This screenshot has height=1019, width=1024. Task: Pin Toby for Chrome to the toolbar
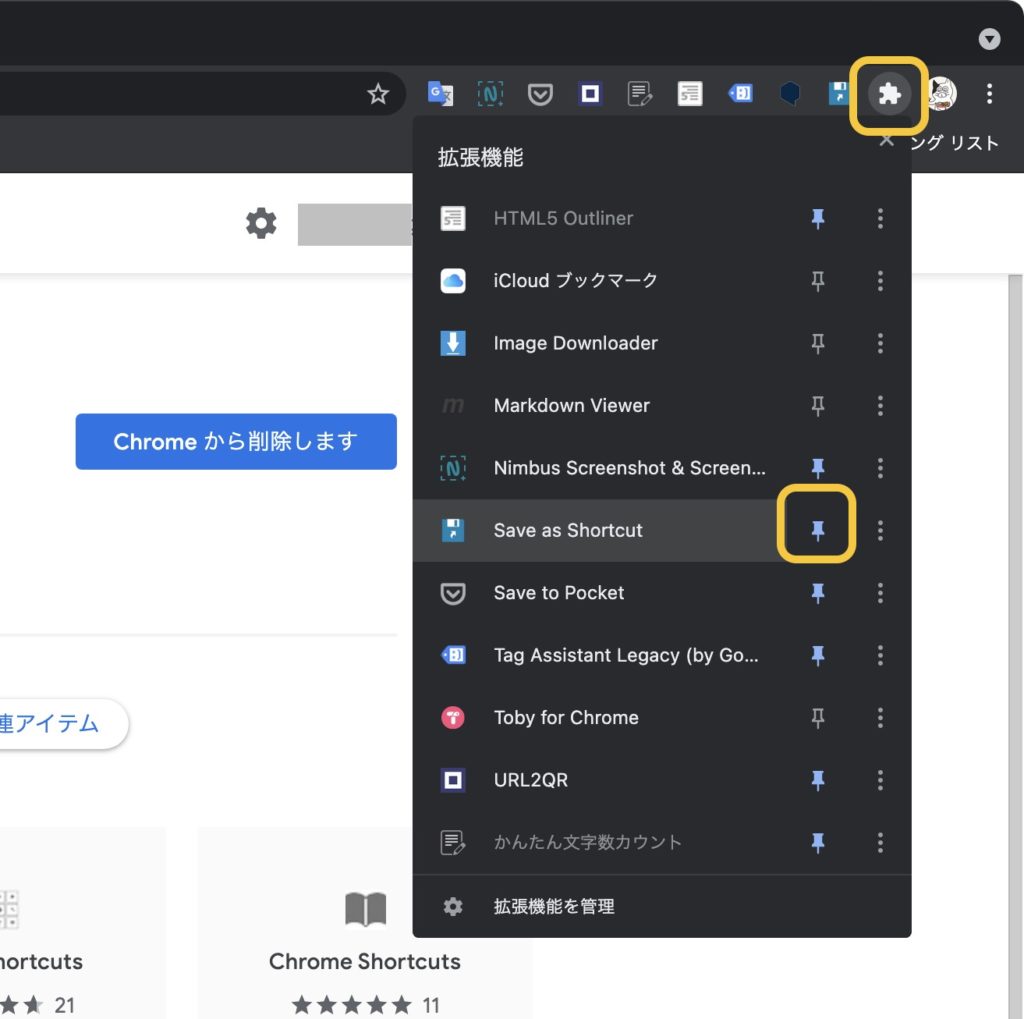tap(818, 718)
